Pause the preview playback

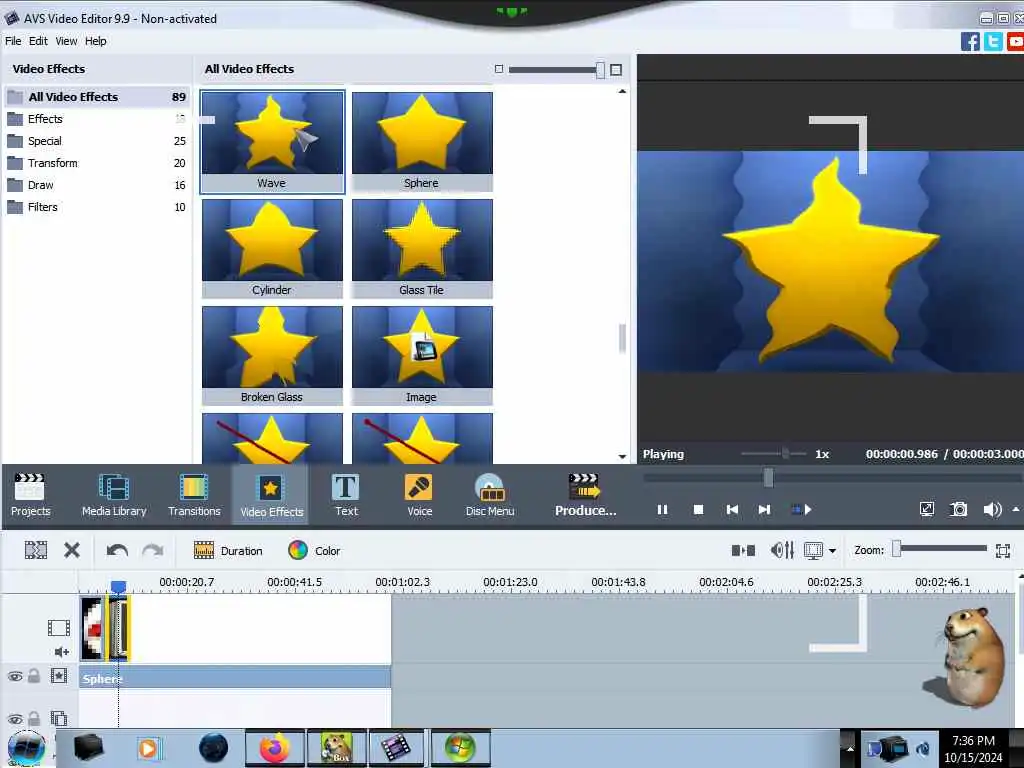(662, 509)
